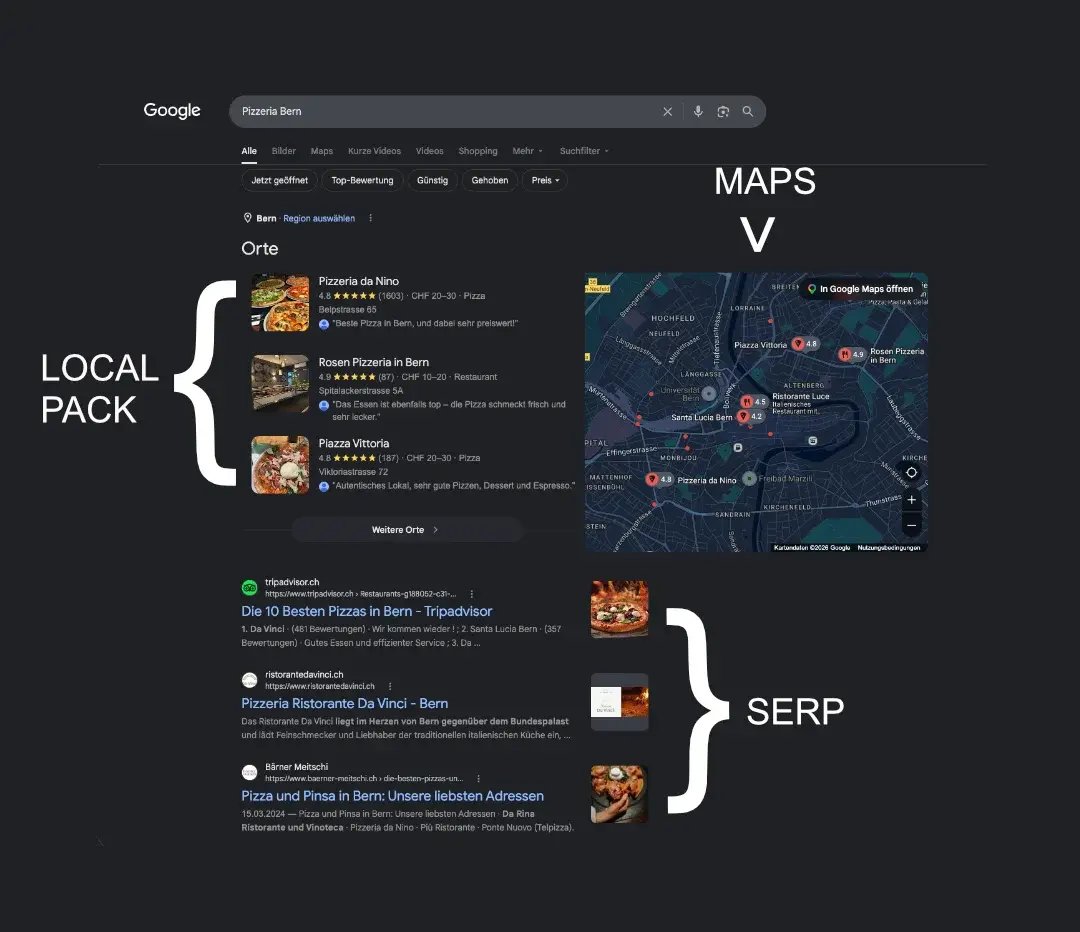Click the Viktoriastrasse 72 address text
Image resolution: width=1080 pixels, height=932 pixels.
(x=353, y=473)
